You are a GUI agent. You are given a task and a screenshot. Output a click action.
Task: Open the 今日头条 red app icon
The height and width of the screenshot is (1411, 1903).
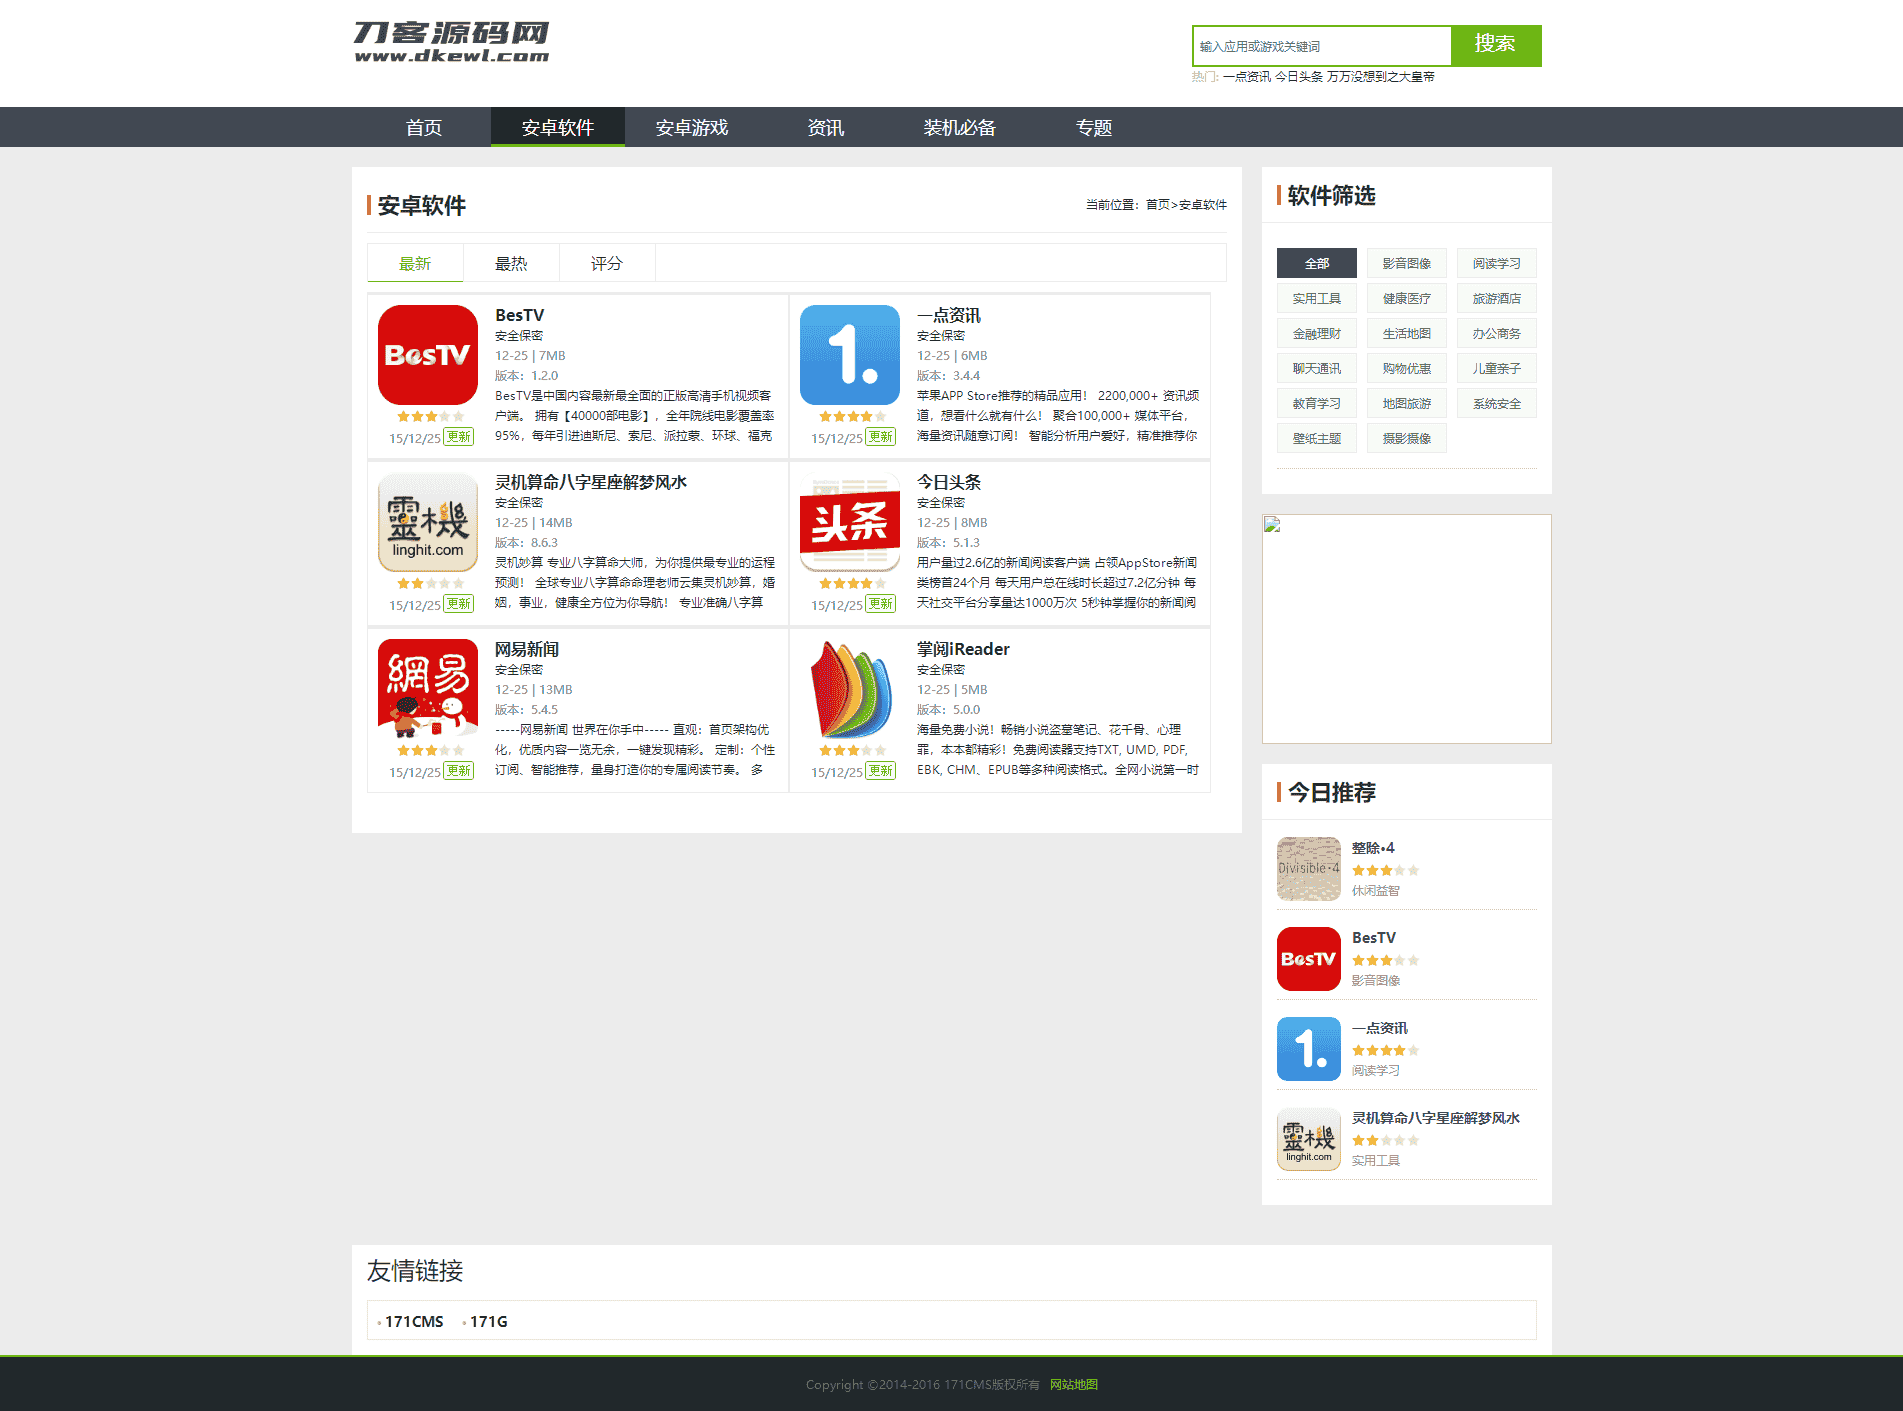pyautogui.click(x=850, y=522)
